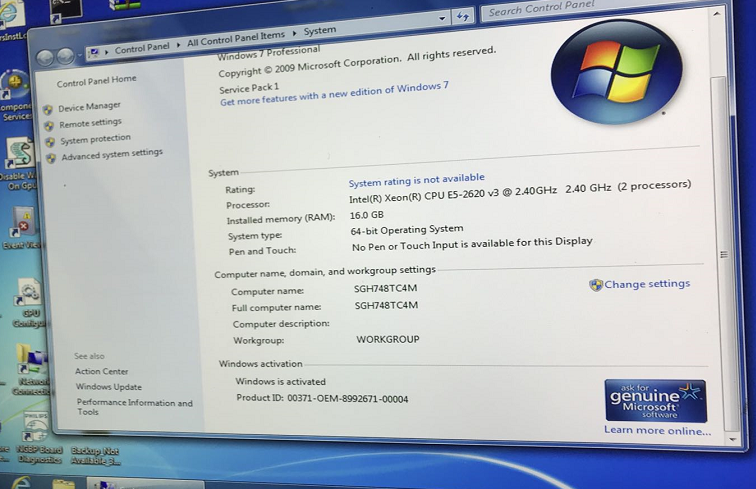
Task: Click 'System rating is not available' link
Action: (x=416, y=181)
